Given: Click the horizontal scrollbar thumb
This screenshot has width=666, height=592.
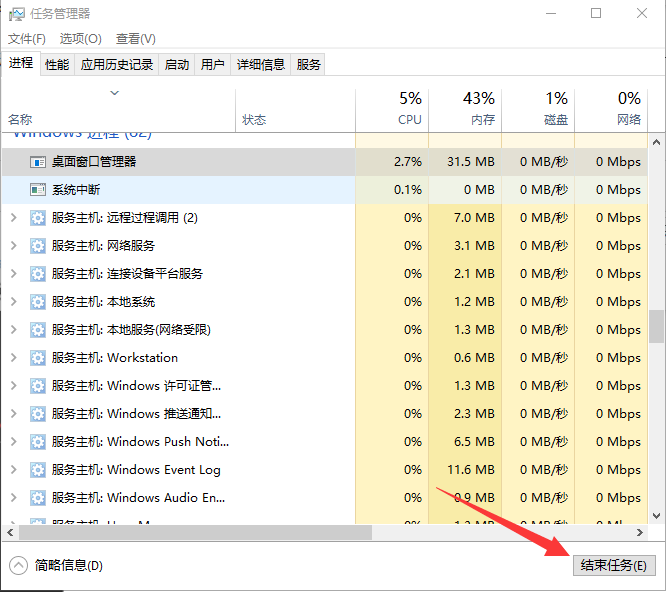Looking at the screenshot, I should click(x=195, y=533).
